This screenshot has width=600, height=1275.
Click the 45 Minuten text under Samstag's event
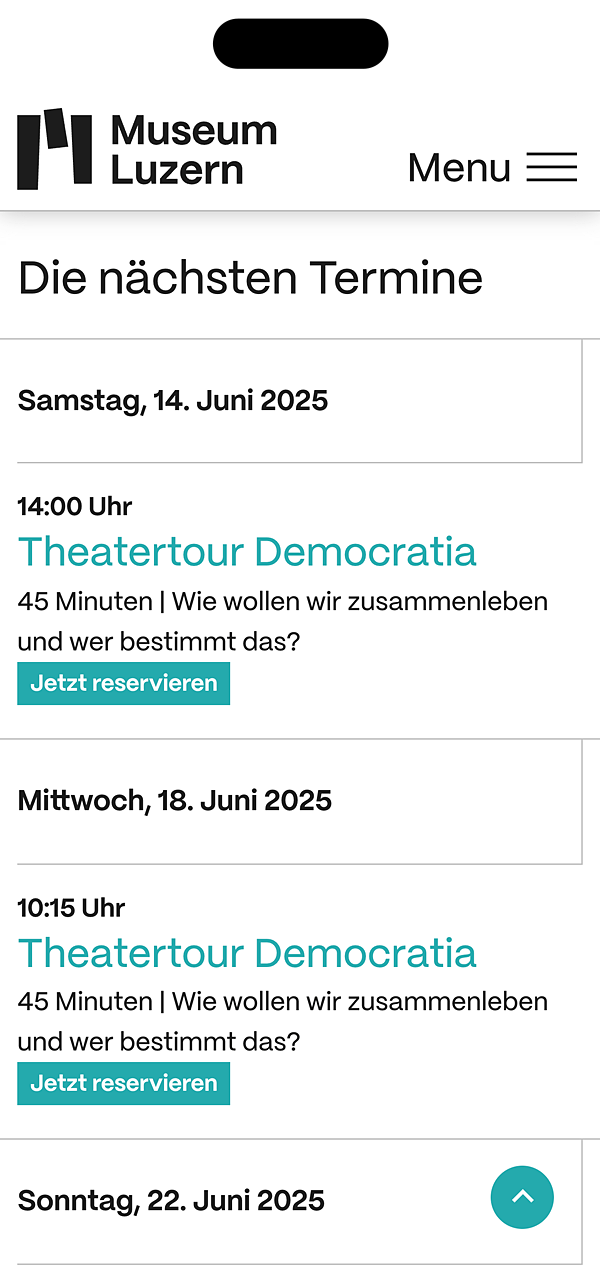(x=85, y=602)
